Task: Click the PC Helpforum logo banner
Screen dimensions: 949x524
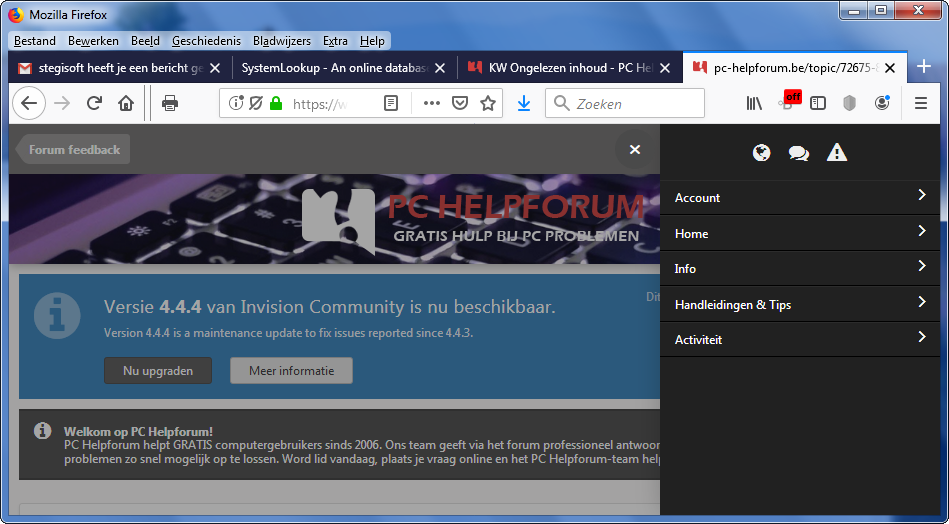Action: [472, 219]
